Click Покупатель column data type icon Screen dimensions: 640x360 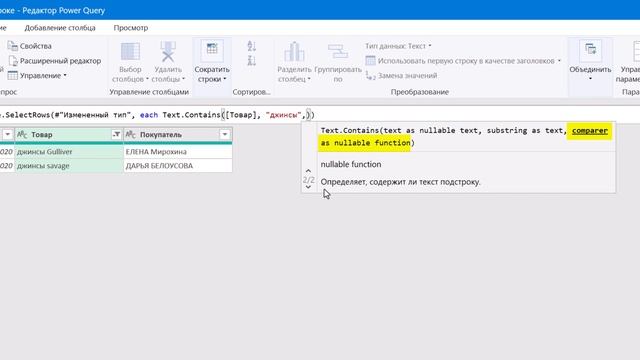coord(131,134)
